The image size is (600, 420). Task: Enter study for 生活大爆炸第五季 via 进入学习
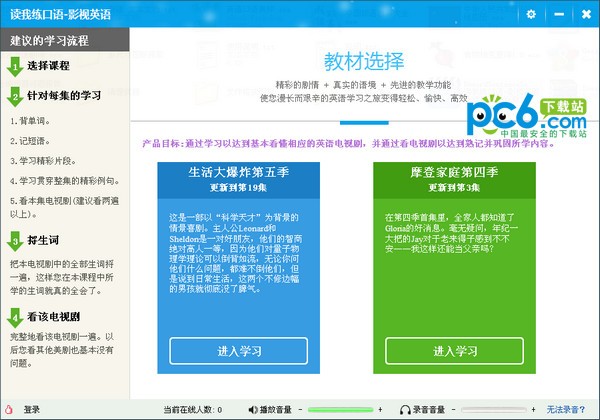[x=238, y=351]
